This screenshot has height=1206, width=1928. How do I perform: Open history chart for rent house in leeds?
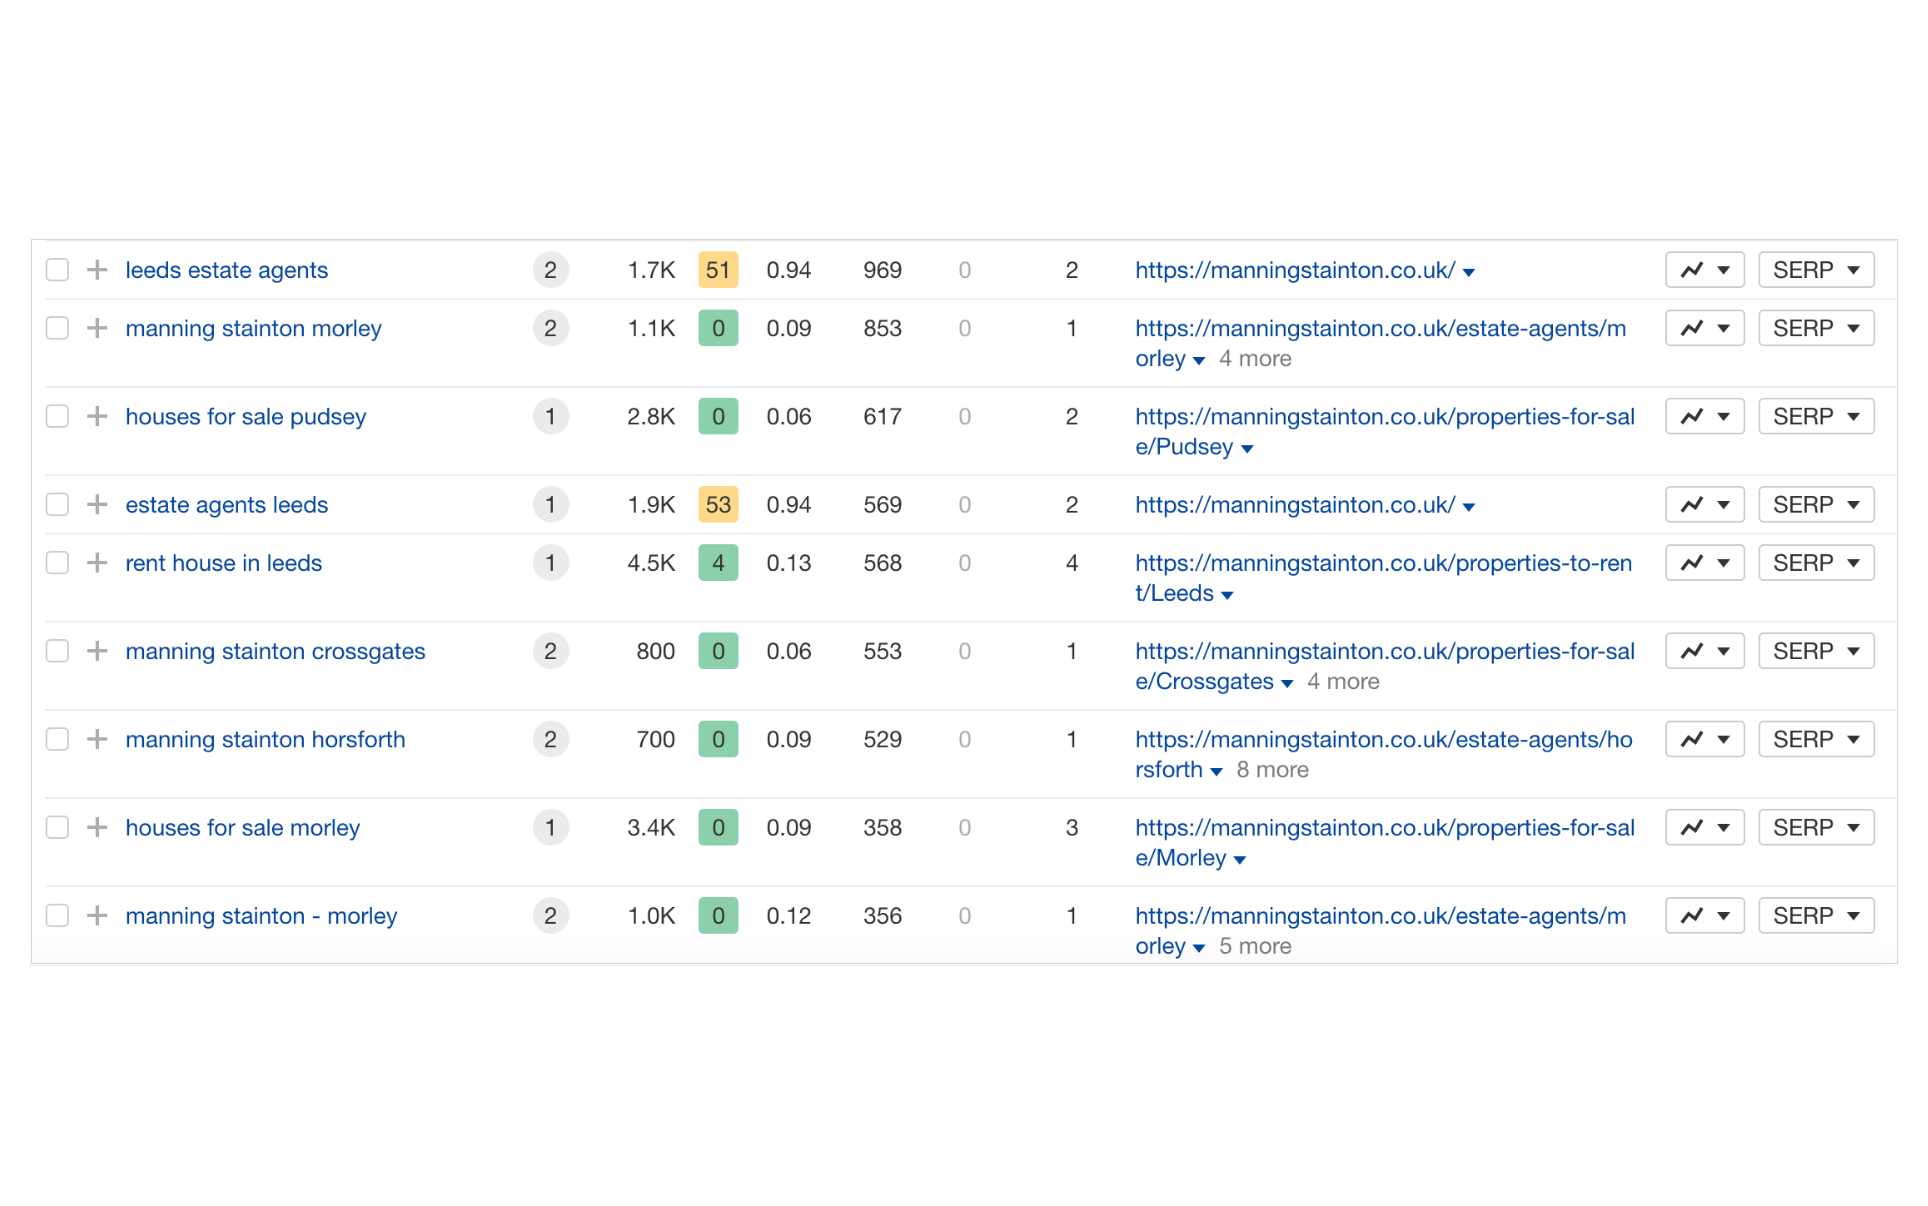click(1704, 563)
